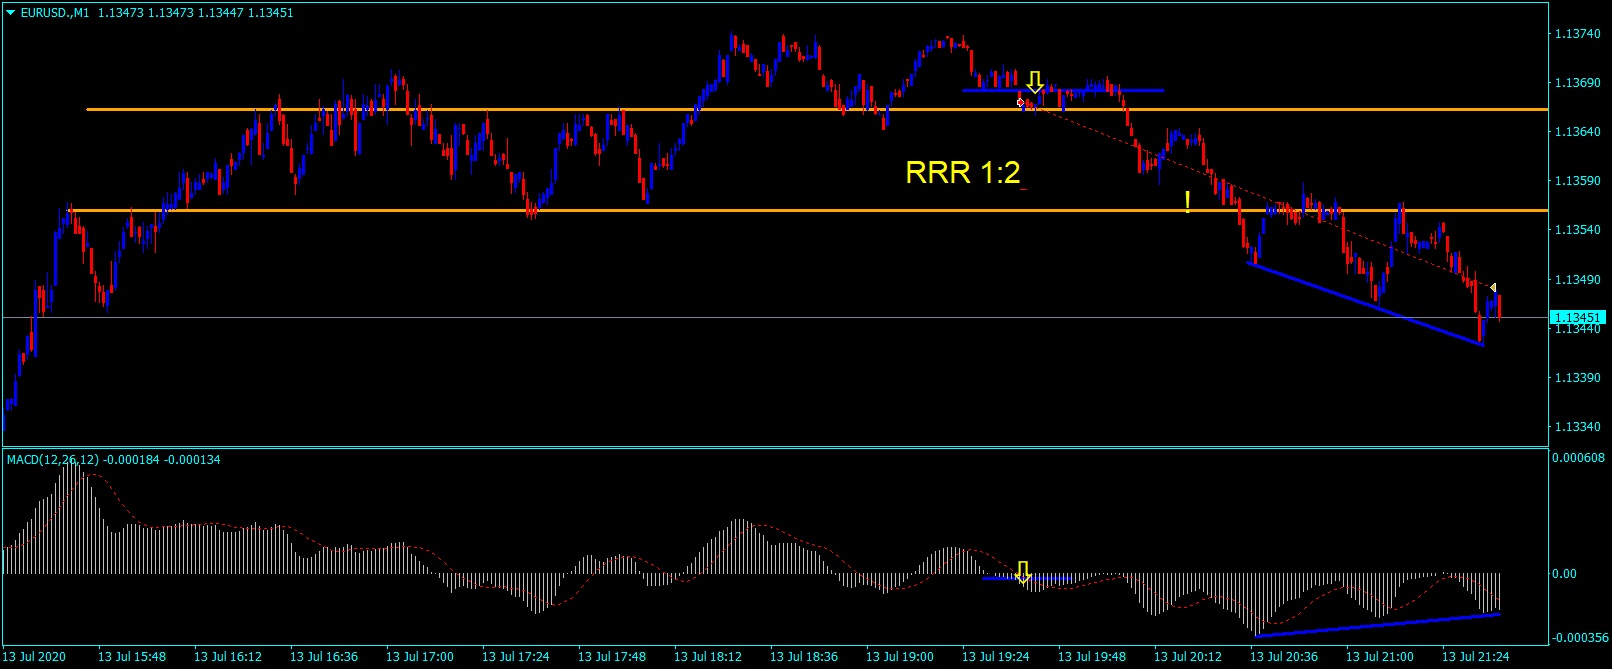The width and height of the screenshot is (1612, 669).
Task: Click the highlighted current price 1.13451
Action: 1578,318
